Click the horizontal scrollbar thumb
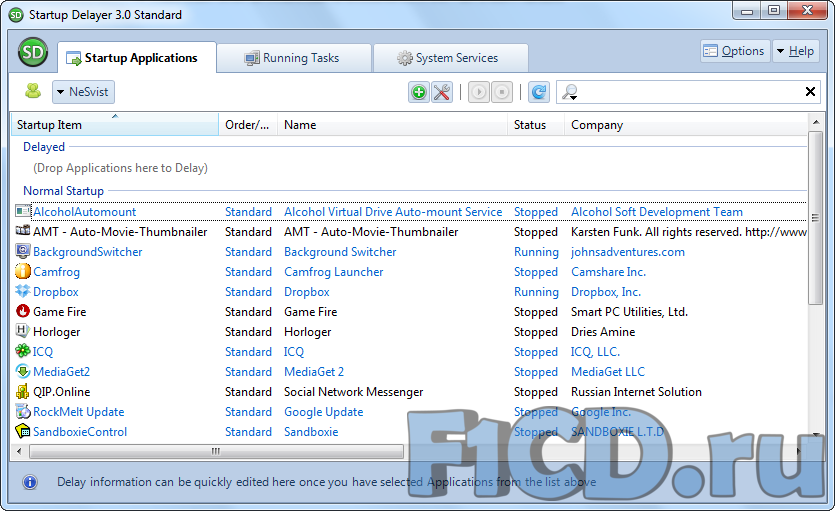This screenshot has height=511, width=835. [216, 451]
